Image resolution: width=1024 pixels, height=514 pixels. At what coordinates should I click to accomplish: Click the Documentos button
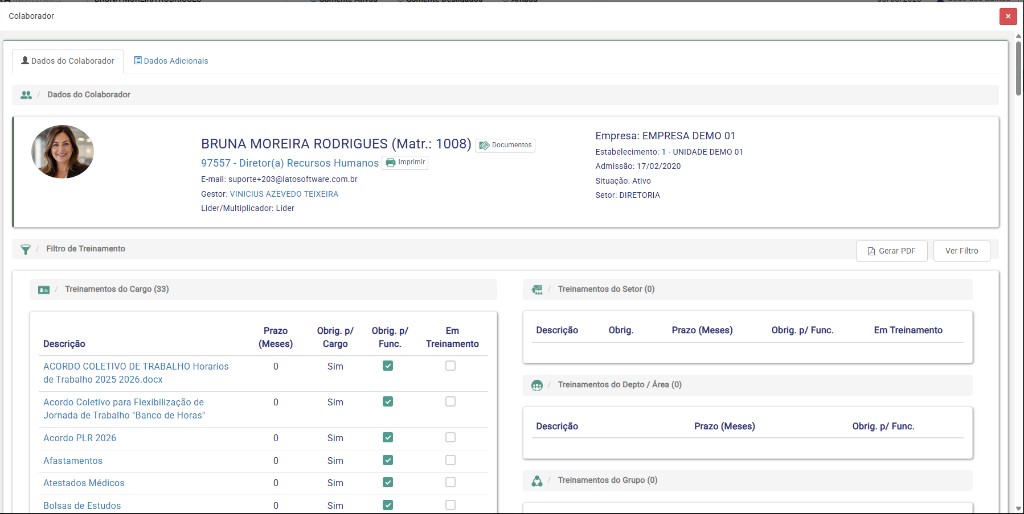pos(505,145)
